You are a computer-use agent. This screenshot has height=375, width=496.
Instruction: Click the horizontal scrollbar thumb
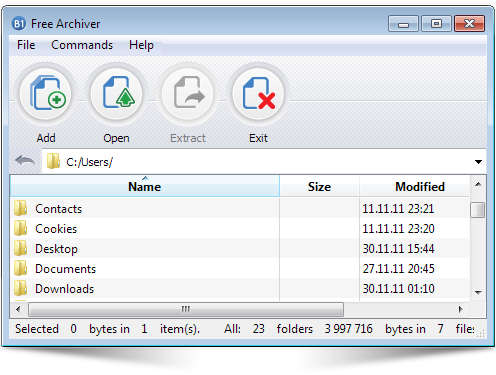pos(186,309)
